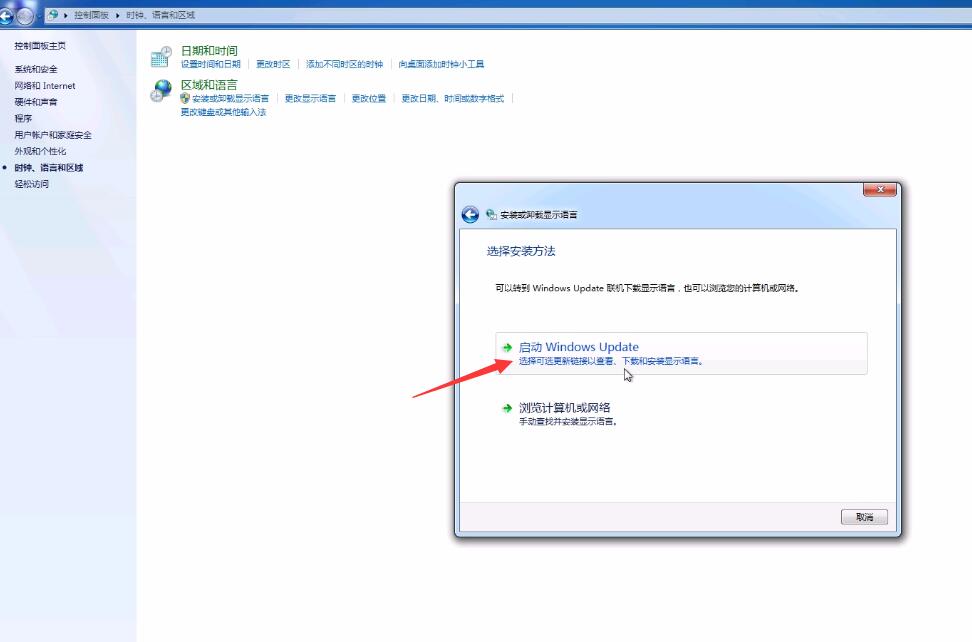Open 程序 in sidebar
The image size is (972, 642).
tap(23, 118)
